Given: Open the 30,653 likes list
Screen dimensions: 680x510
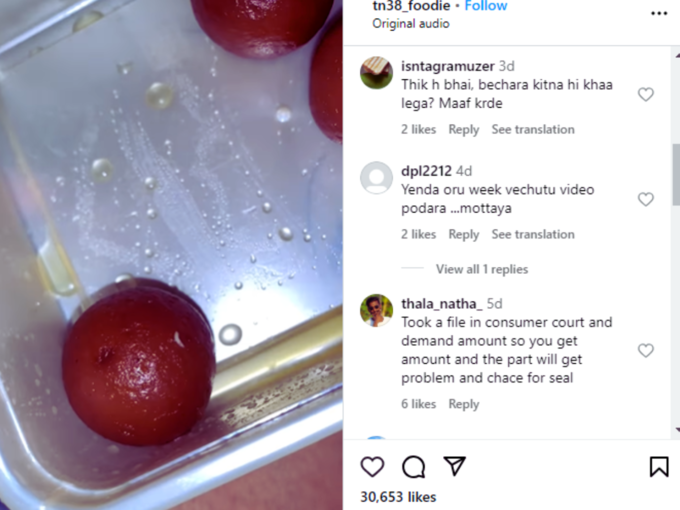Looking at the screenshot, I should tap(398, 497).
